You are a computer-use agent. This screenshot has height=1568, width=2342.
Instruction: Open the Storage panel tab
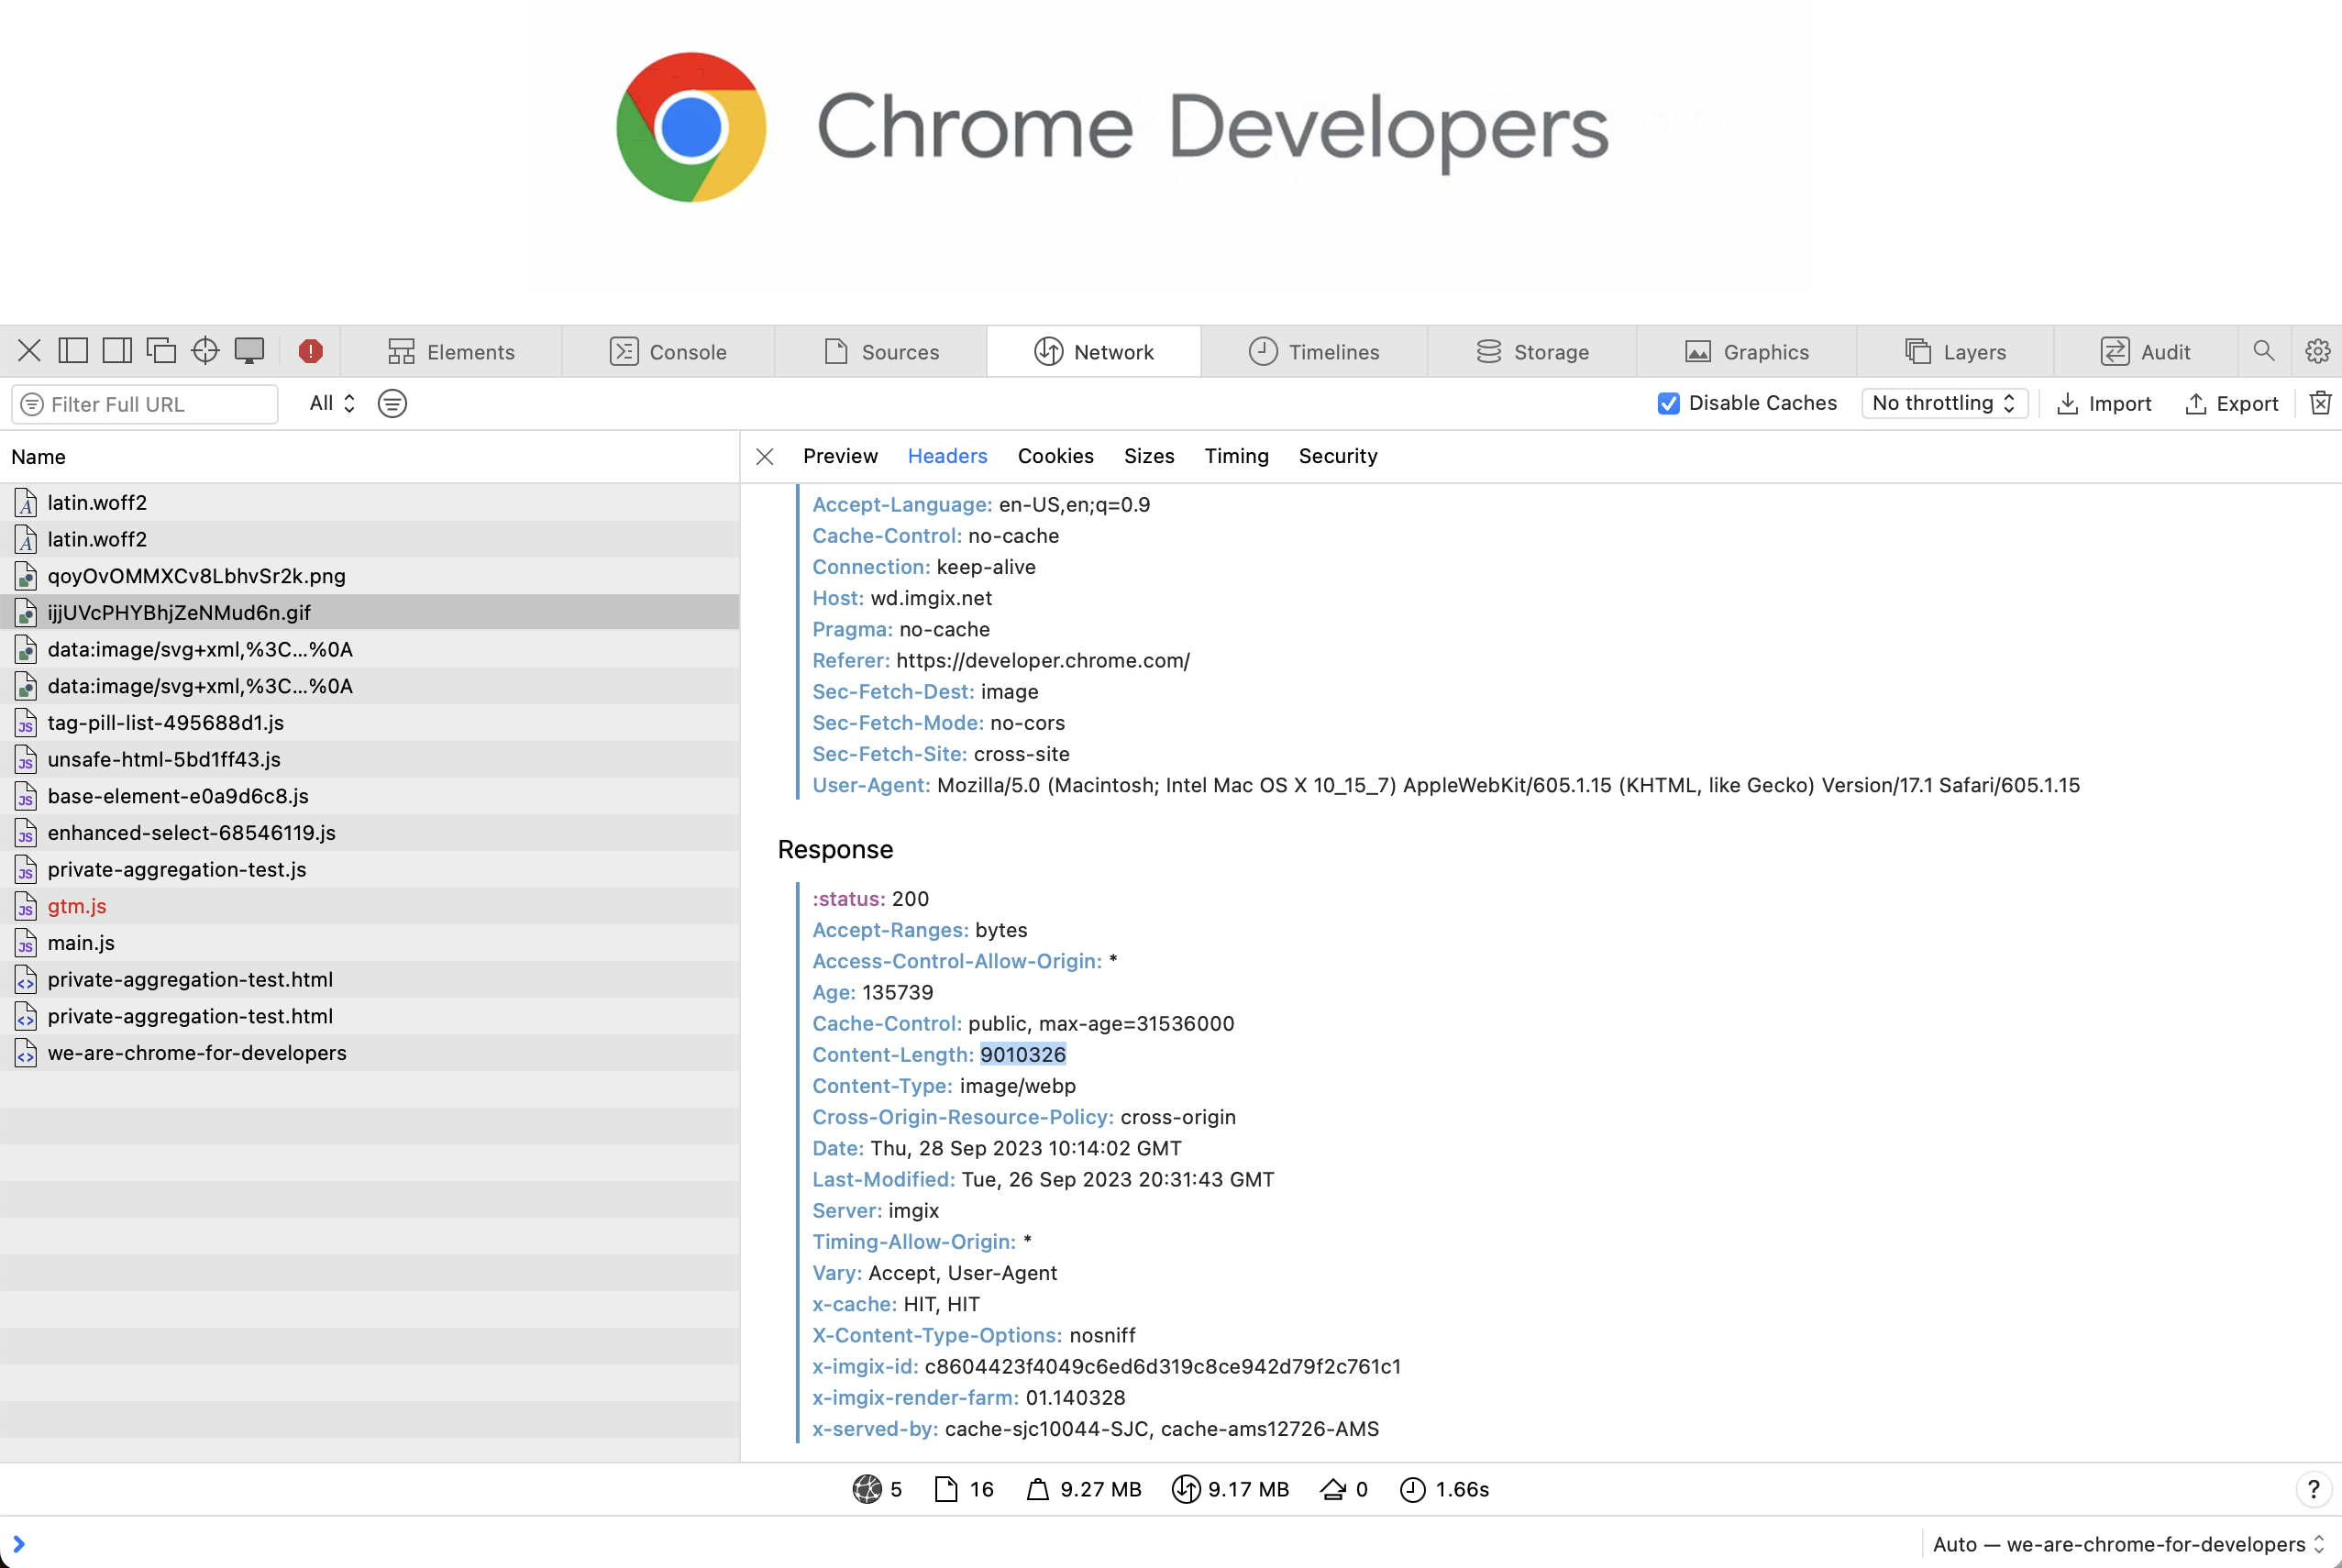tap(1533, 351)
